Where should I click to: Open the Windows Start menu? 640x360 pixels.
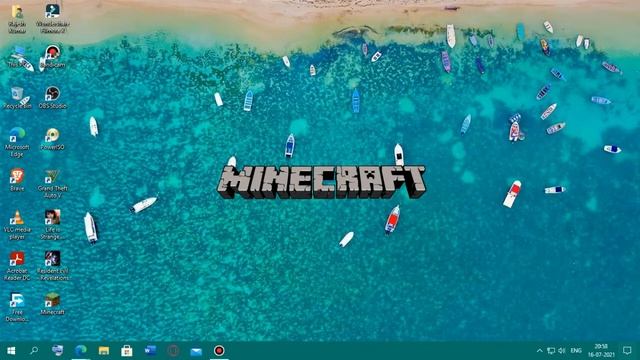tap(11, 351)
